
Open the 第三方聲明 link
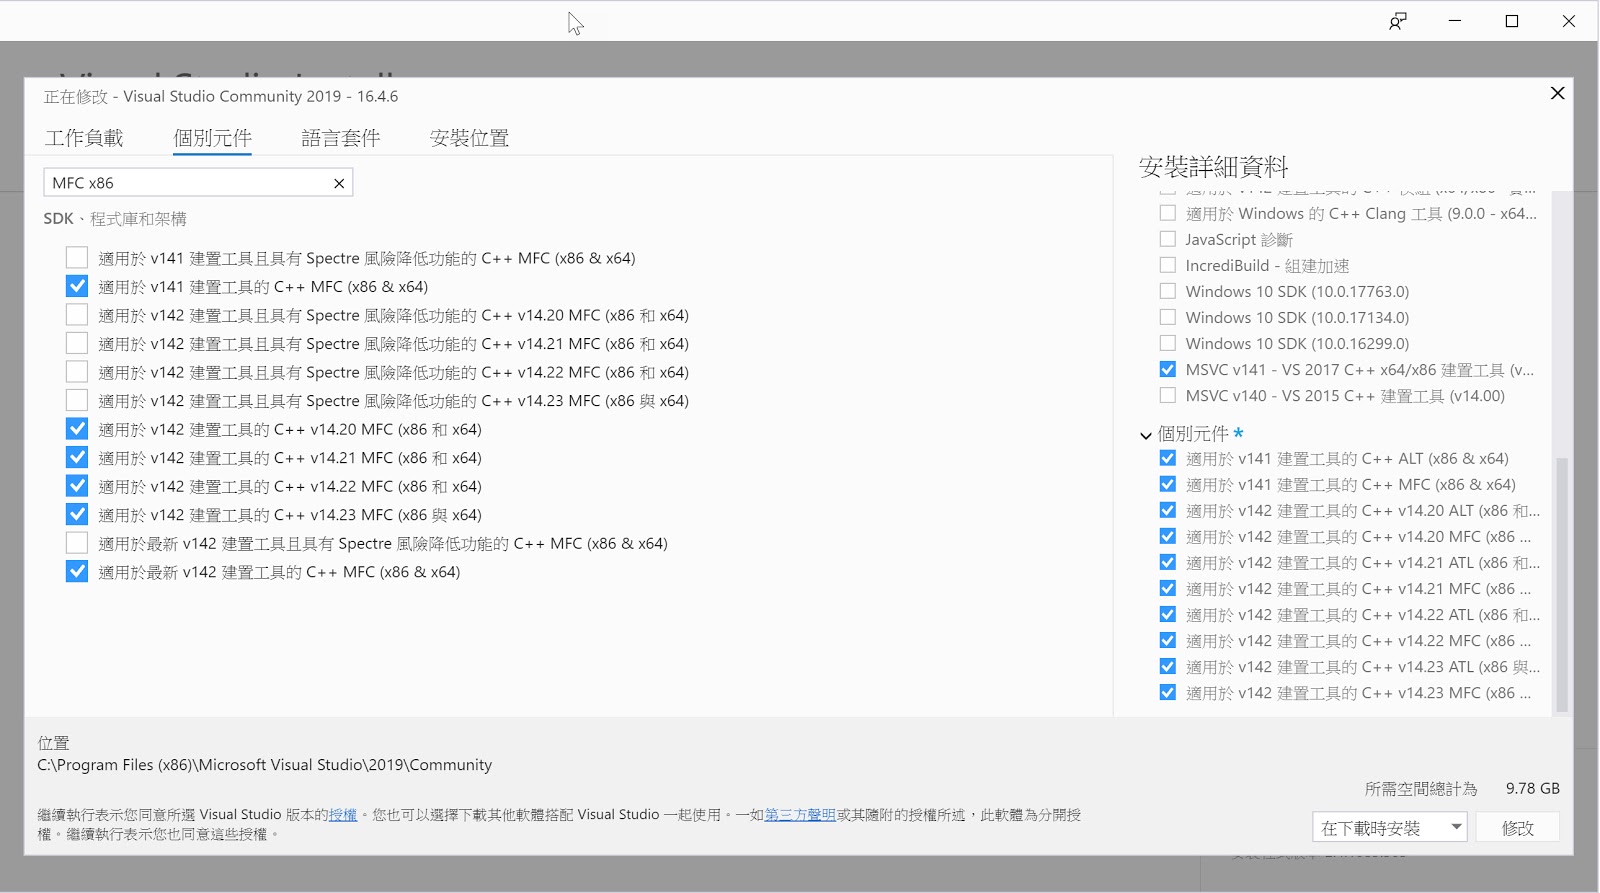coord(800,815)
